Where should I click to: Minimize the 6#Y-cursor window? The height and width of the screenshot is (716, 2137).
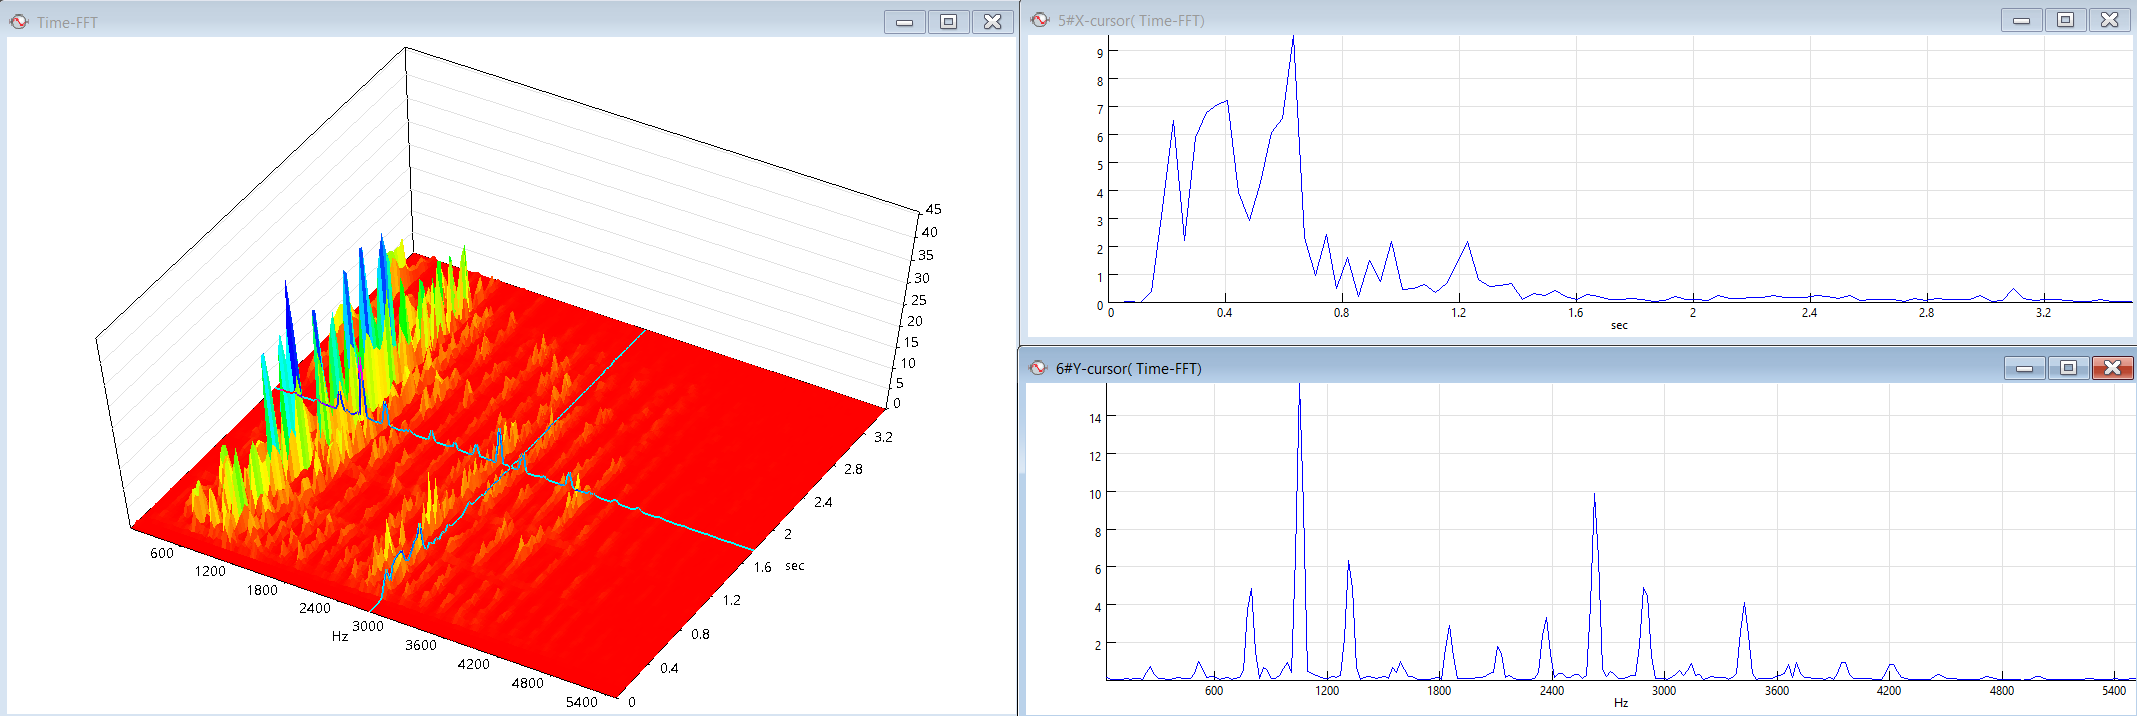[2024, 368]
